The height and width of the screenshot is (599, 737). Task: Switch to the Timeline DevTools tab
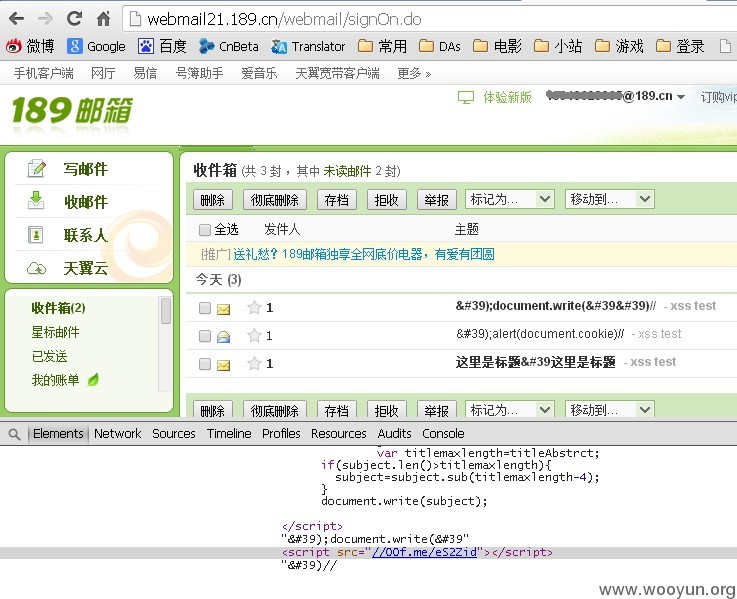tap(229, 433)
